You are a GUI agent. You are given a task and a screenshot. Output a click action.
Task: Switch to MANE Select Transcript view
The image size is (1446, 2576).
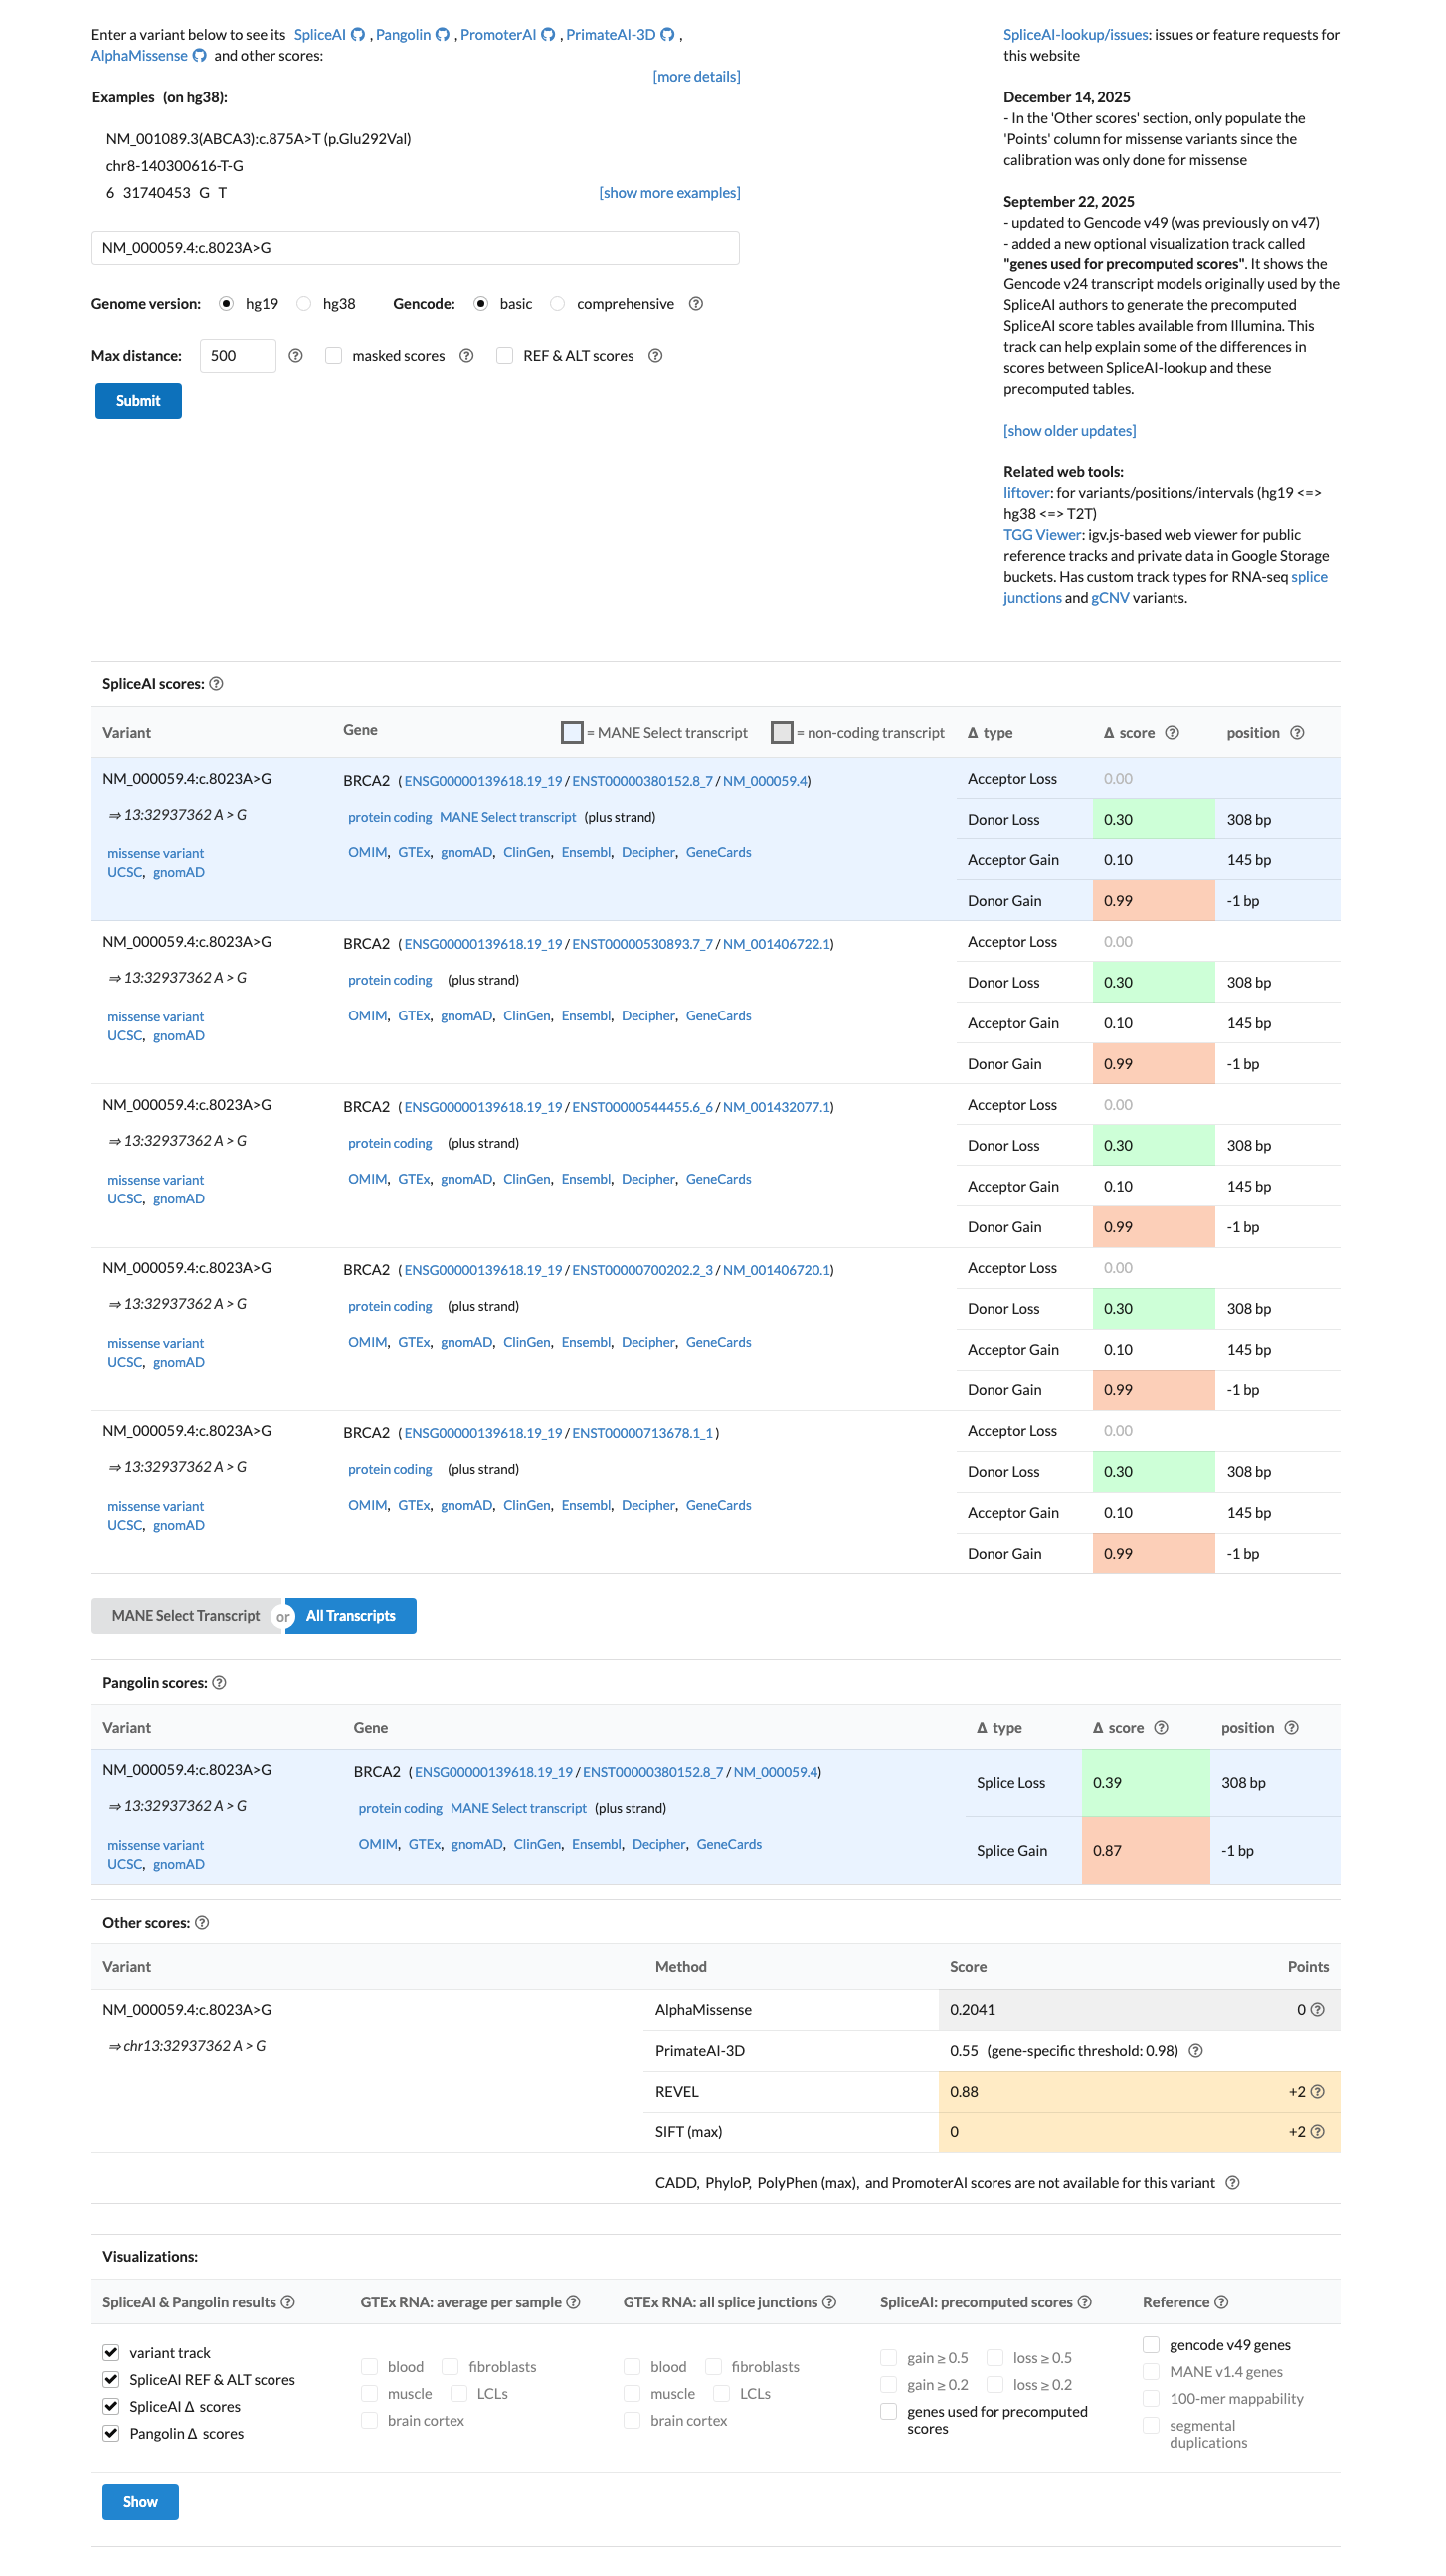pos(186,1617)
